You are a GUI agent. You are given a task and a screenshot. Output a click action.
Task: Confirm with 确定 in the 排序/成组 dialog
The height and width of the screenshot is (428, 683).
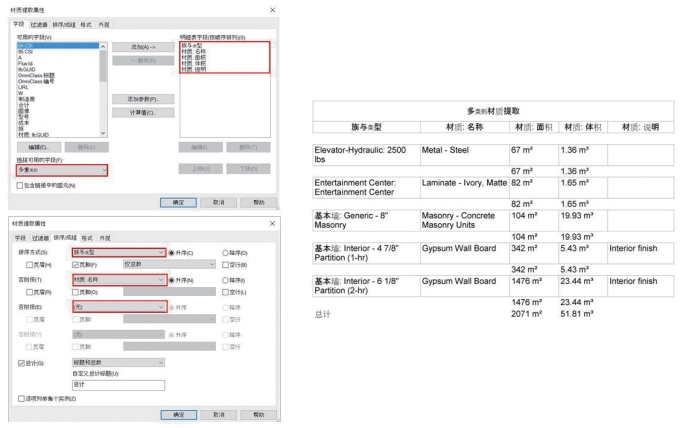pyautogui.click(x=179, y=415)
